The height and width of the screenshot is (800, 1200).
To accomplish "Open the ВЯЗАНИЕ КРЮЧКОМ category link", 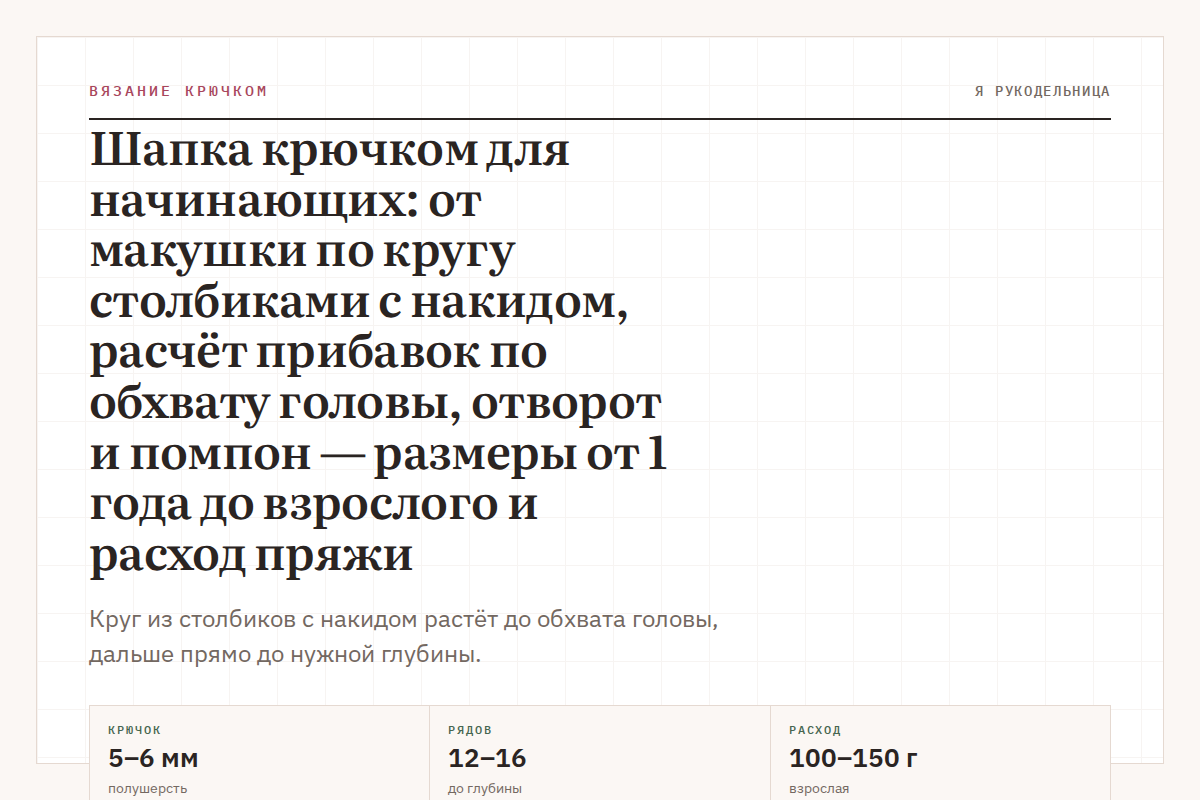I will pos(178,91).
